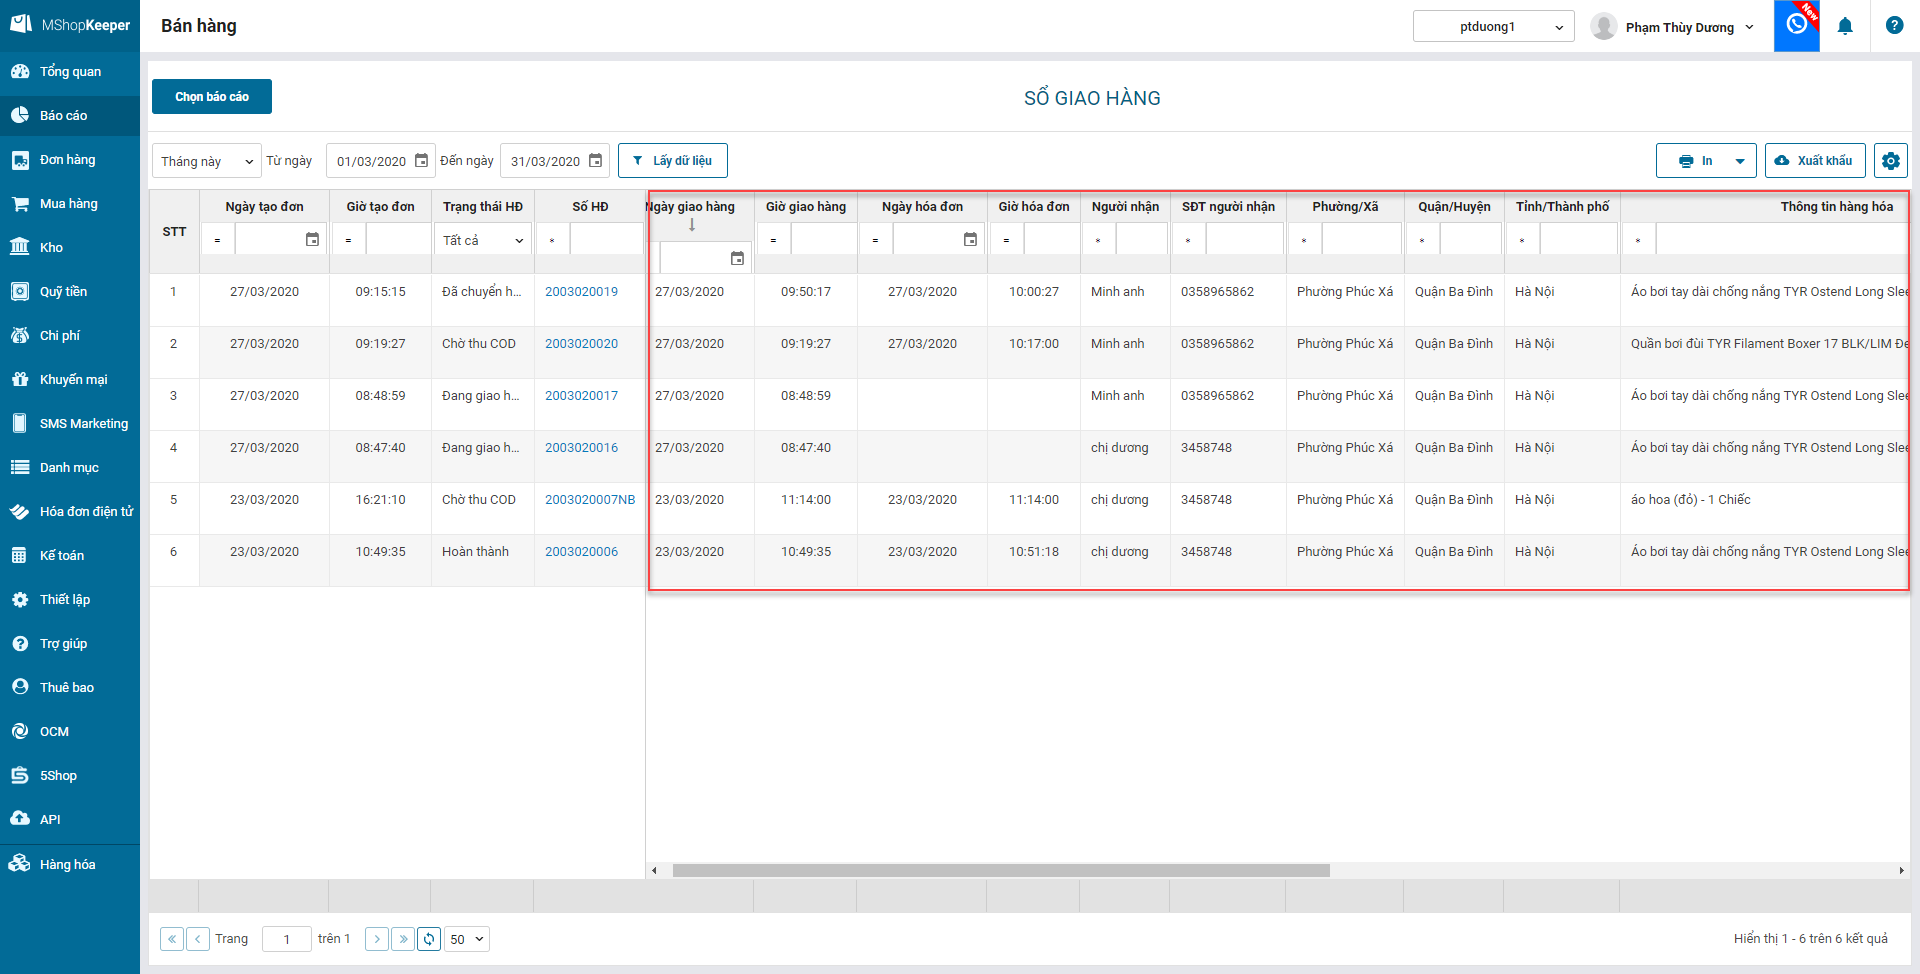
Task: Go to the last page arrow
Action: pyautogui.click(x=403, y=939)
